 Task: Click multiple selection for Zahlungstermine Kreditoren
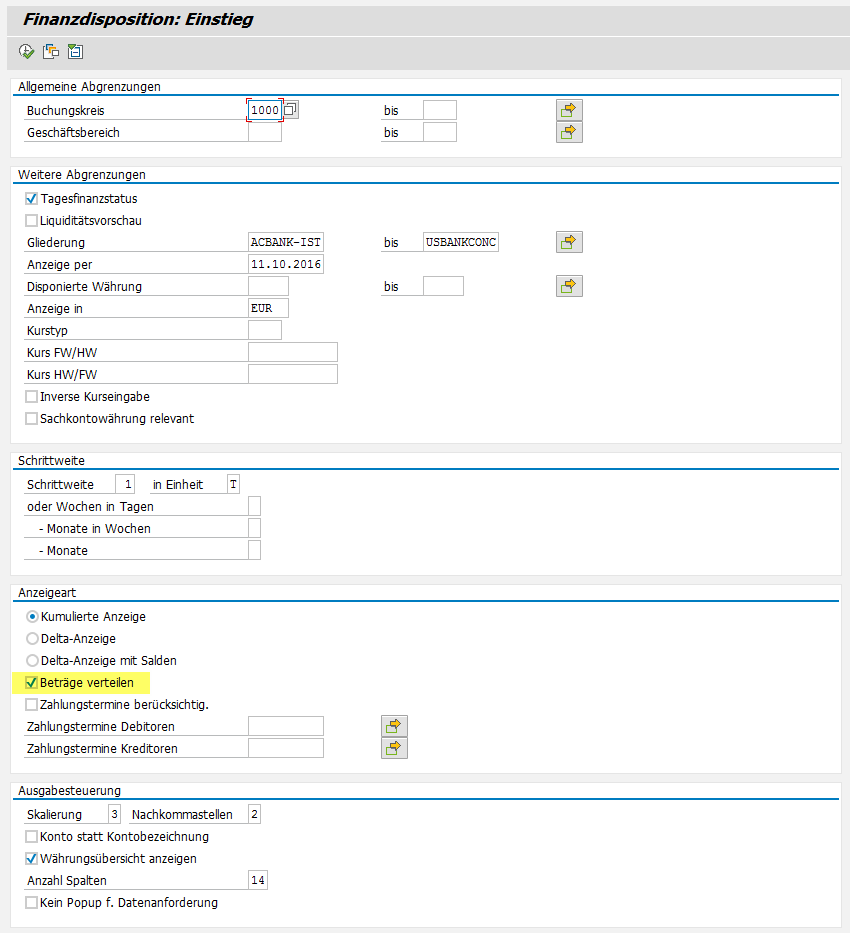(x=394, y=748)
